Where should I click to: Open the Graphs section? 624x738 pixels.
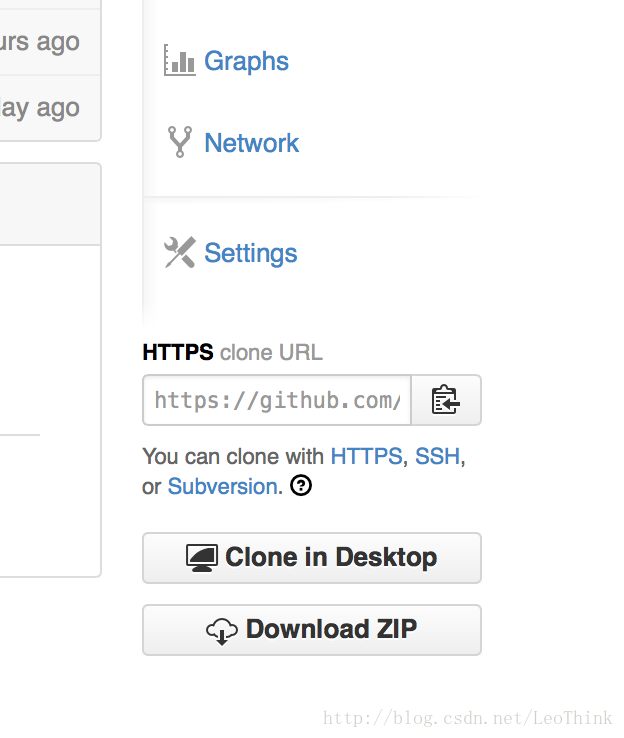(x=246, y=61)
